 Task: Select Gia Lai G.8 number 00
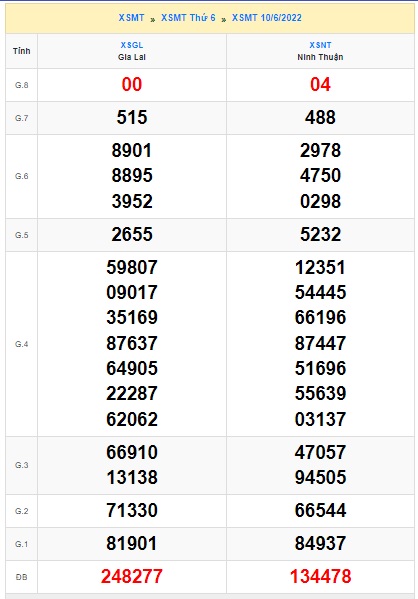pos(132,84)
